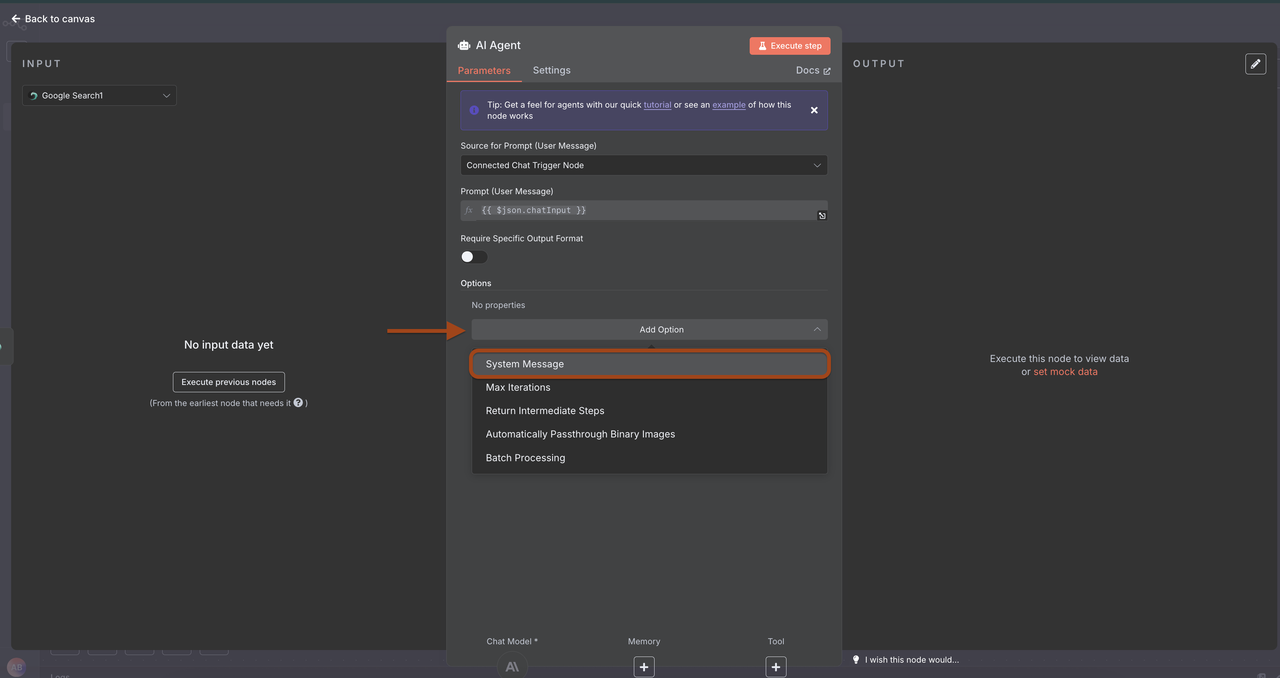Go back to canvas via arrow link
This screenshot has width=1280, height=678.
[x=53, y=18]
